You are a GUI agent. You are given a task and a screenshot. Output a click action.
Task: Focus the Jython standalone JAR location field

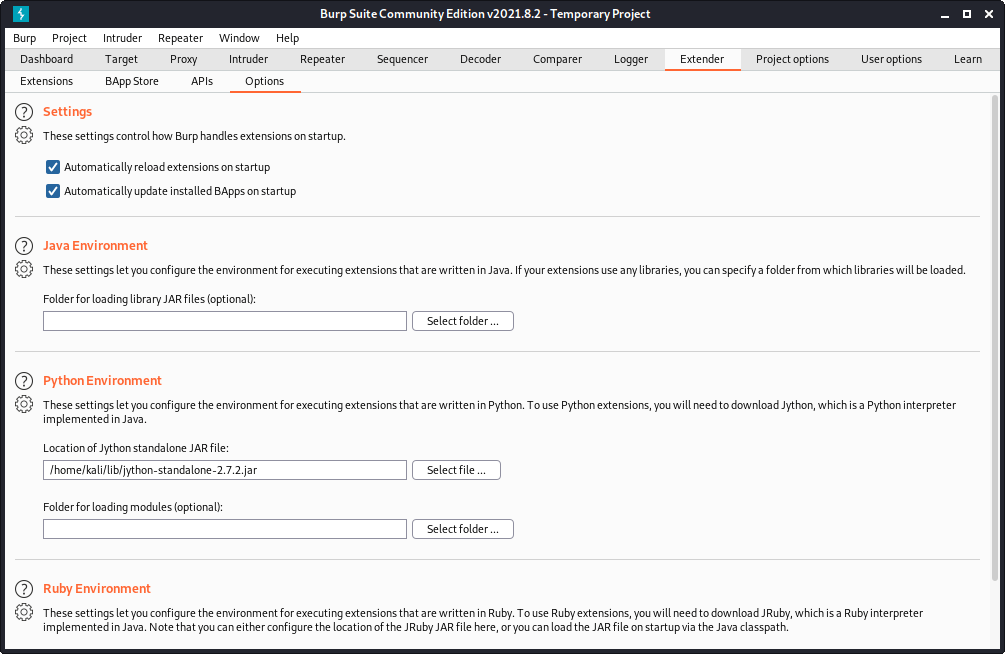pos(224,470)
